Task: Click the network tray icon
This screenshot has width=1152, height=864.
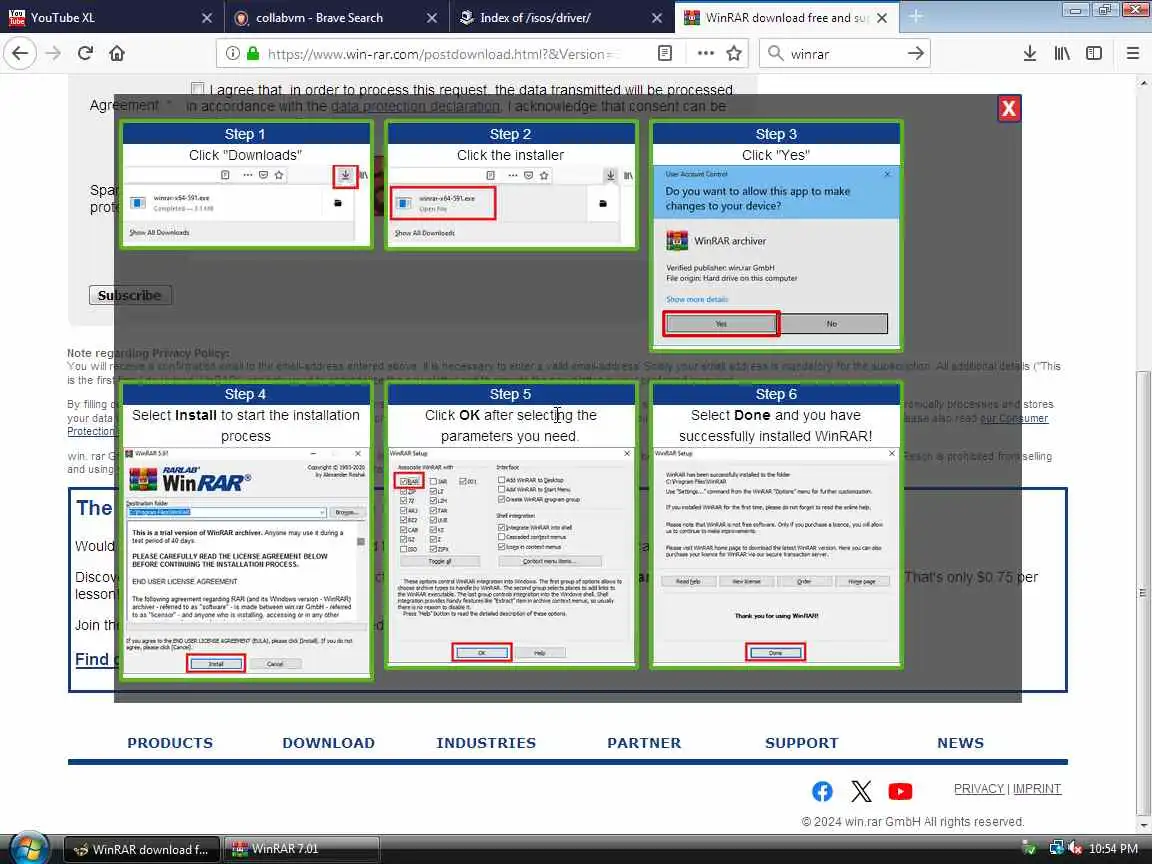Action: click(1056, 849)
